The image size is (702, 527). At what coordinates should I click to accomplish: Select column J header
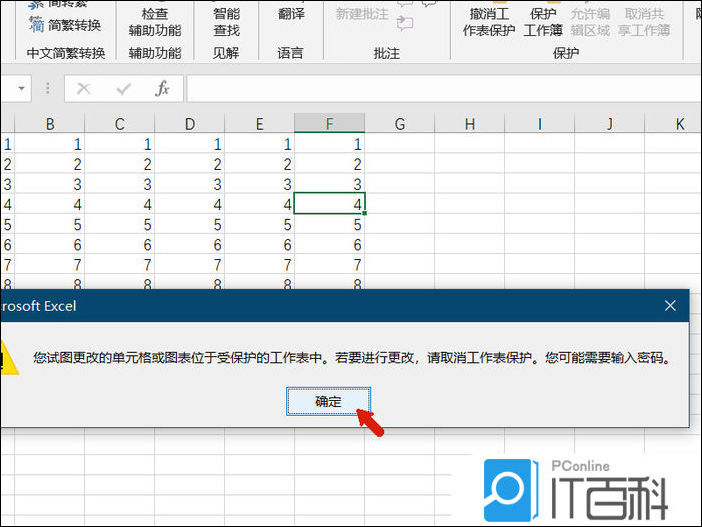[609, 123]
